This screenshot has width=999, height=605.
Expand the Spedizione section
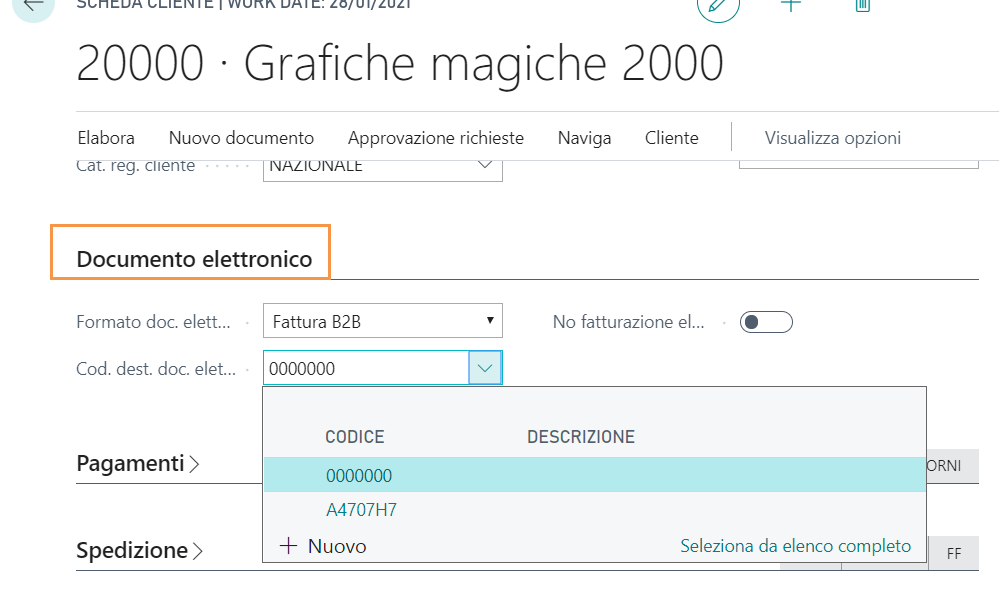point(140,551)
